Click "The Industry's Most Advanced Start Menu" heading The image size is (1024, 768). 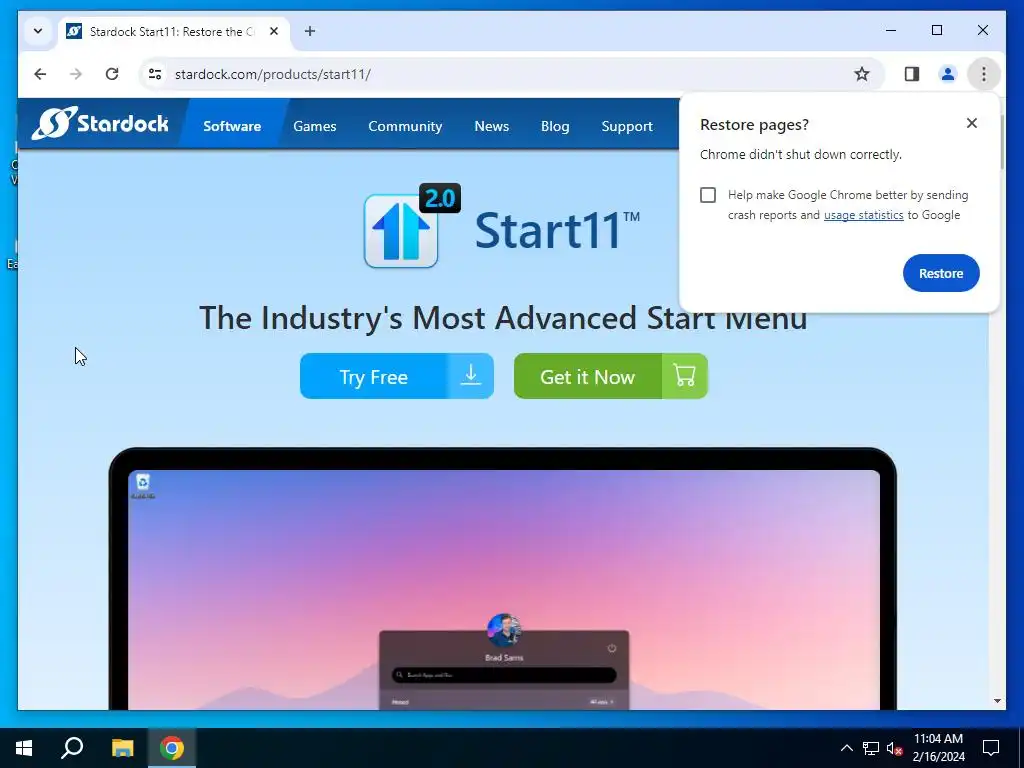click(x=503, y=318)
